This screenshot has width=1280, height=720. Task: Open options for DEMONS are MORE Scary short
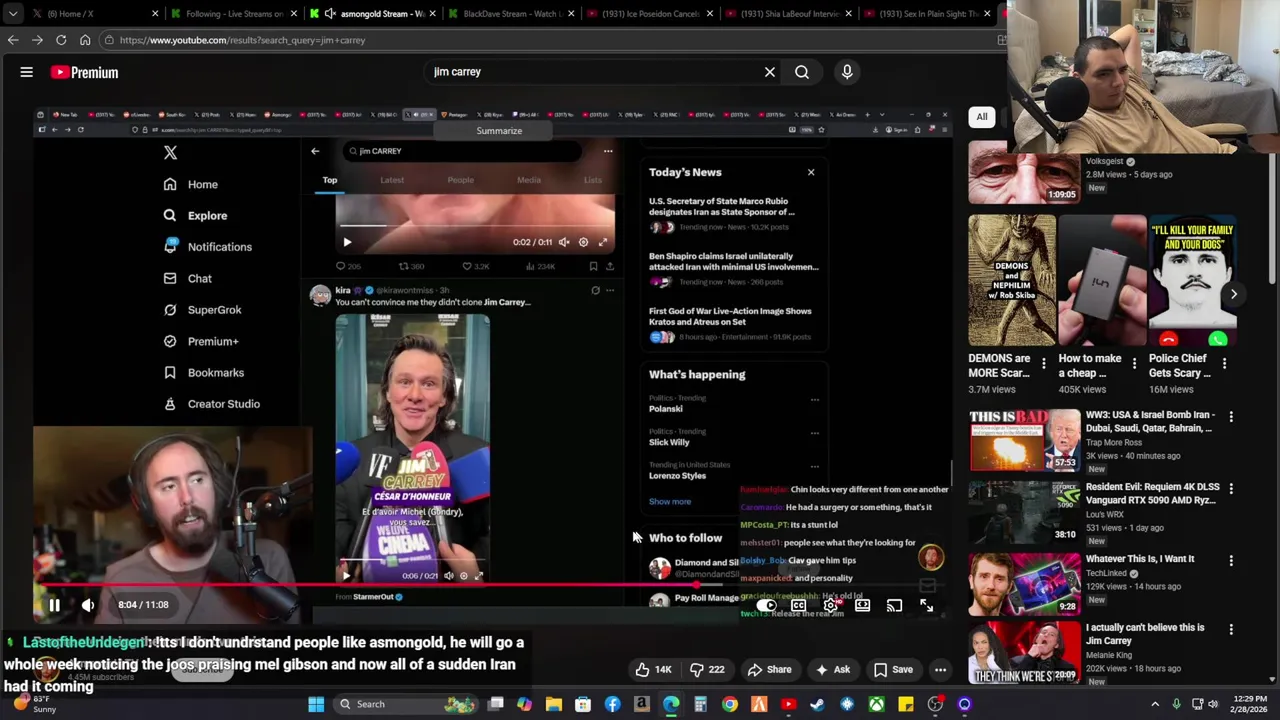point(1044,364)
